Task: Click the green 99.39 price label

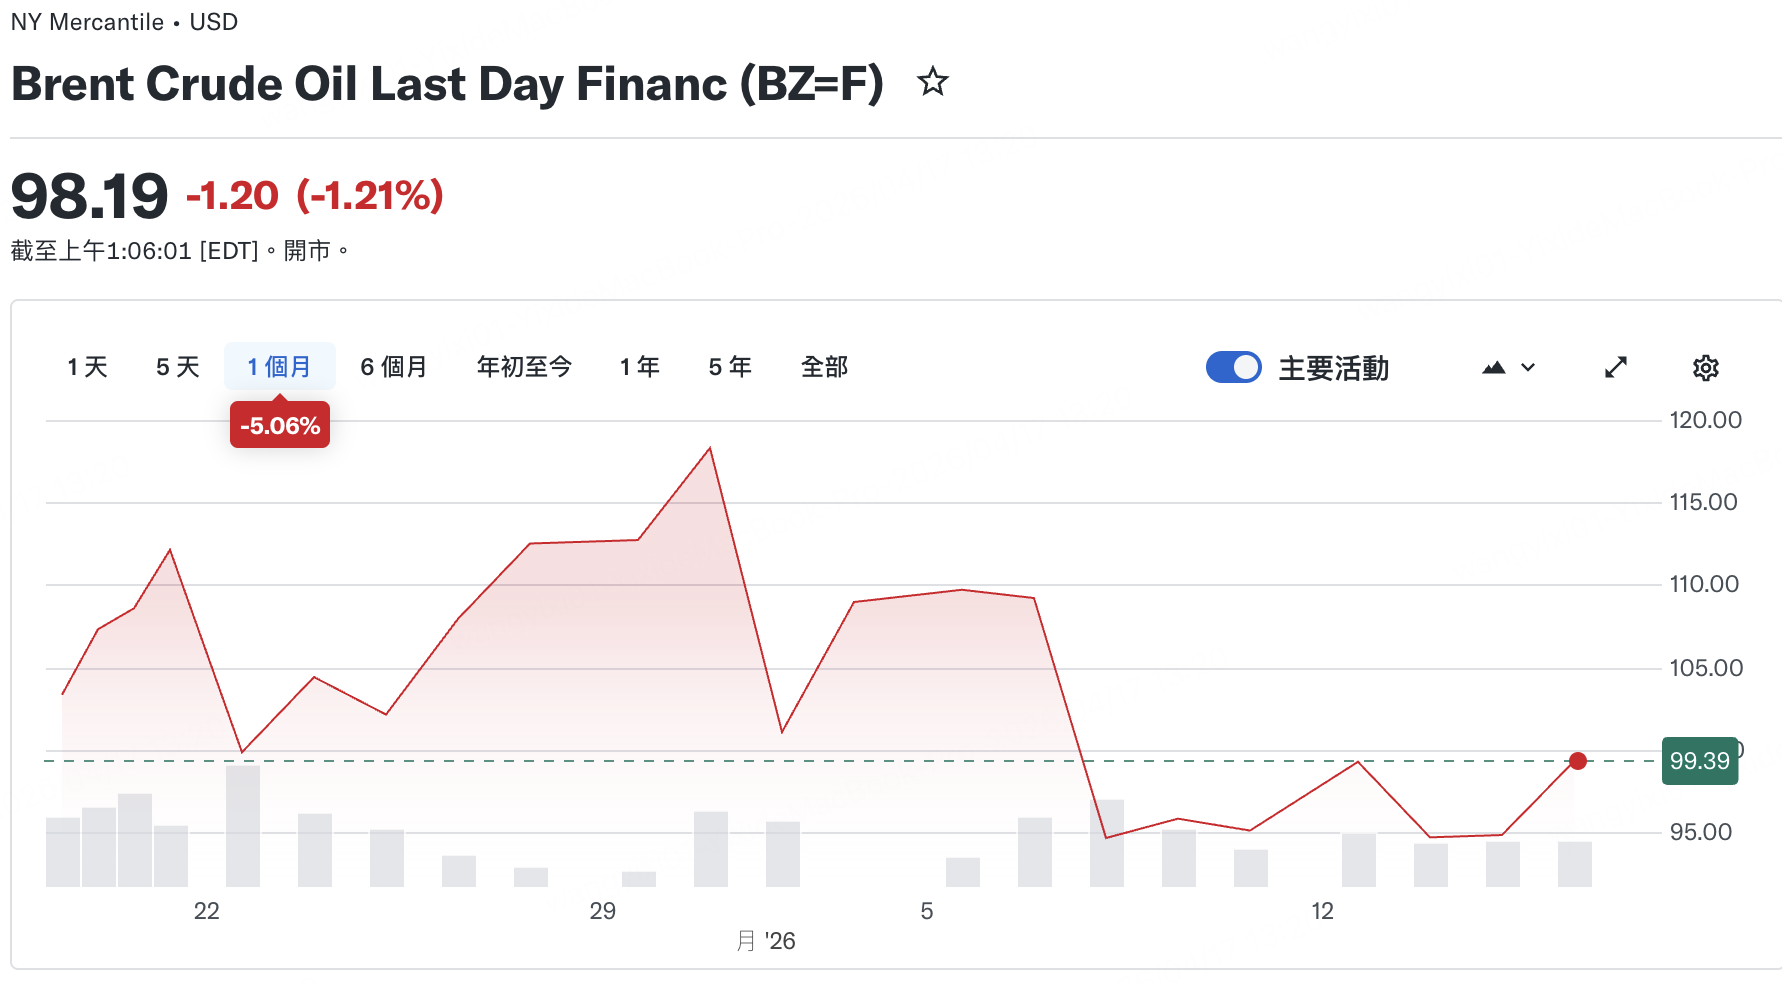Action: 1699,761
